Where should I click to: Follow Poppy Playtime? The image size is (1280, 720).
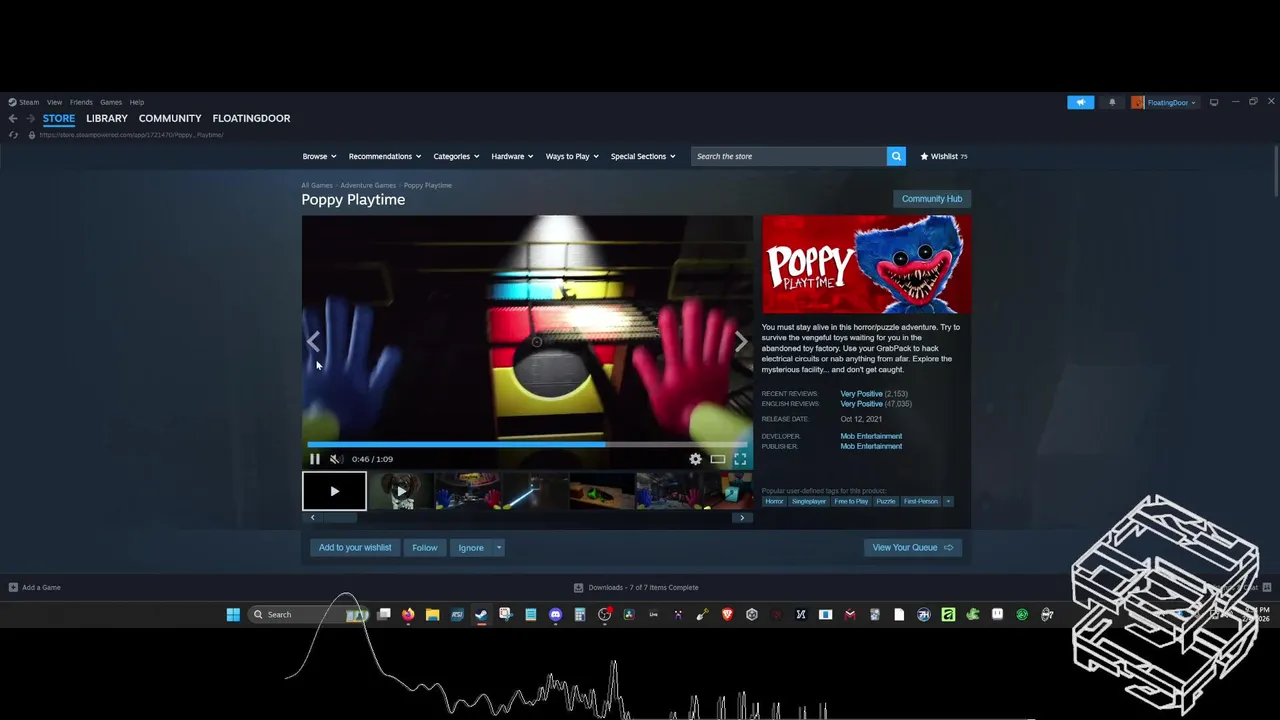(x=425, y=547)
